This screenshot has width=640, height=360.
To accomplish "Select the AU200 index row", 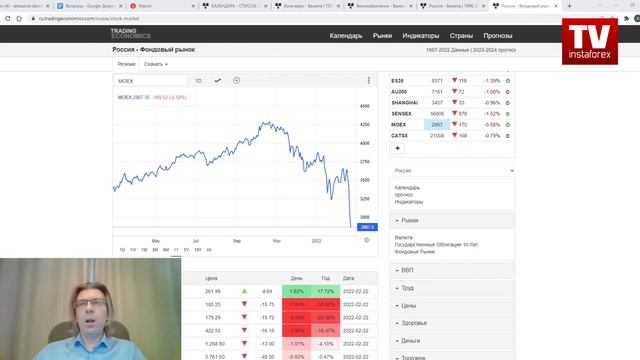I will click(x=452, y=92).
